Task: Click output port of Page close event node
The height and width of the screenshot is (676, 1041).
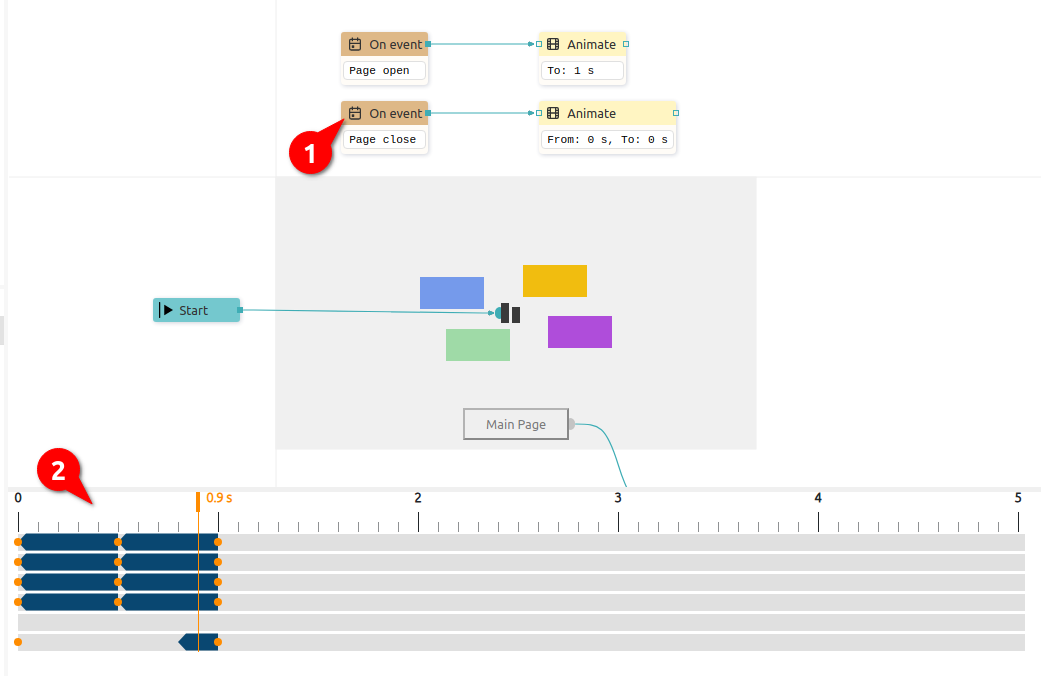Action: (x=428, y=113)
